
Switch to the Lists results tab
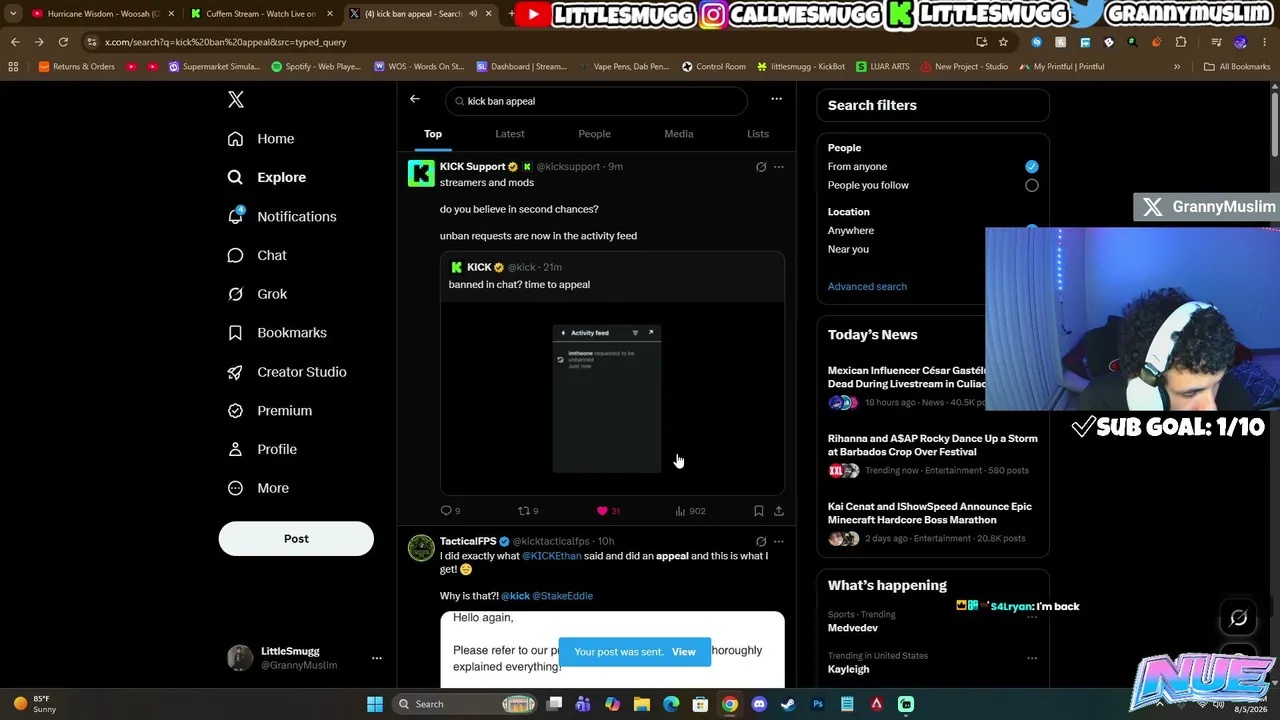758,134
